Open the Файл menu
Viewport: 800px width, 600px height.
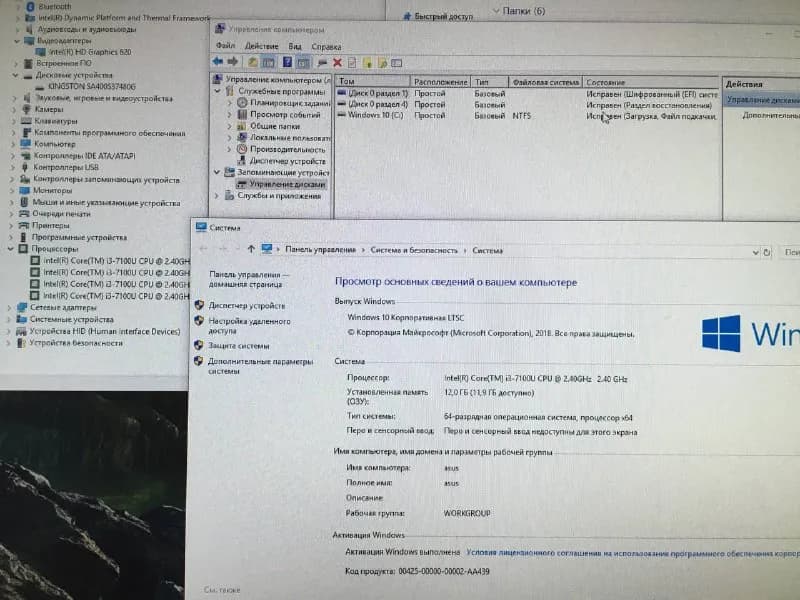tap(225, 45)
